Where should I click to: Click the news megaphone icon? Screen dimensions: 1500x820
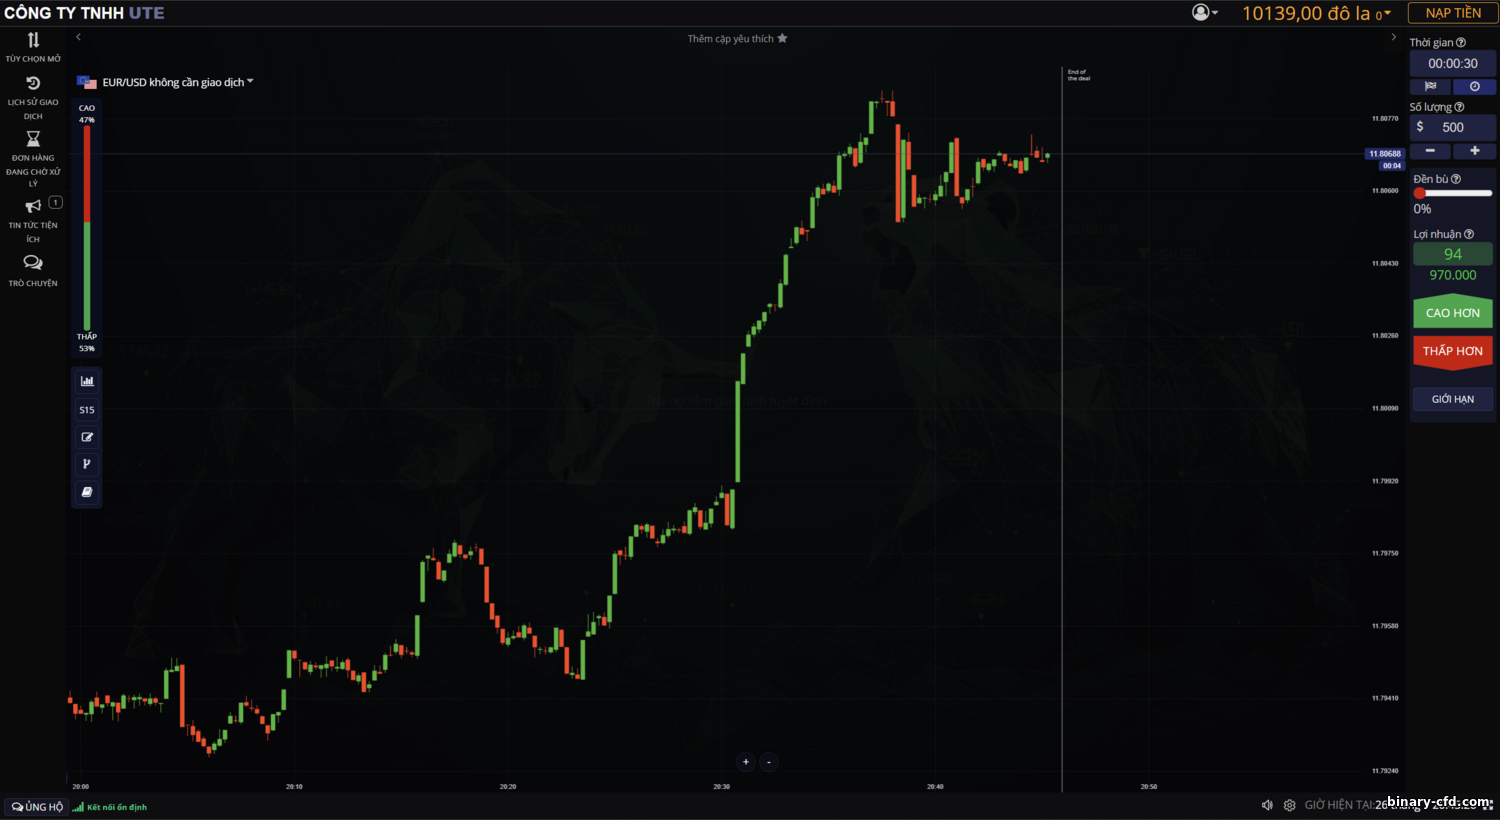point(33,206)
